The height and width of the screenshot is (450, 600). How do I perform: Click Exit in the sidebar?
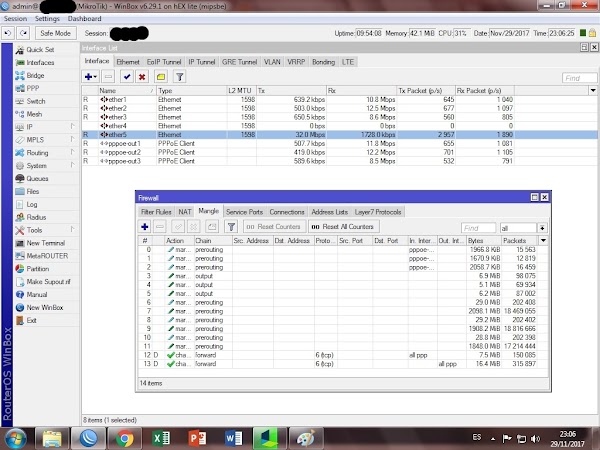31,320
